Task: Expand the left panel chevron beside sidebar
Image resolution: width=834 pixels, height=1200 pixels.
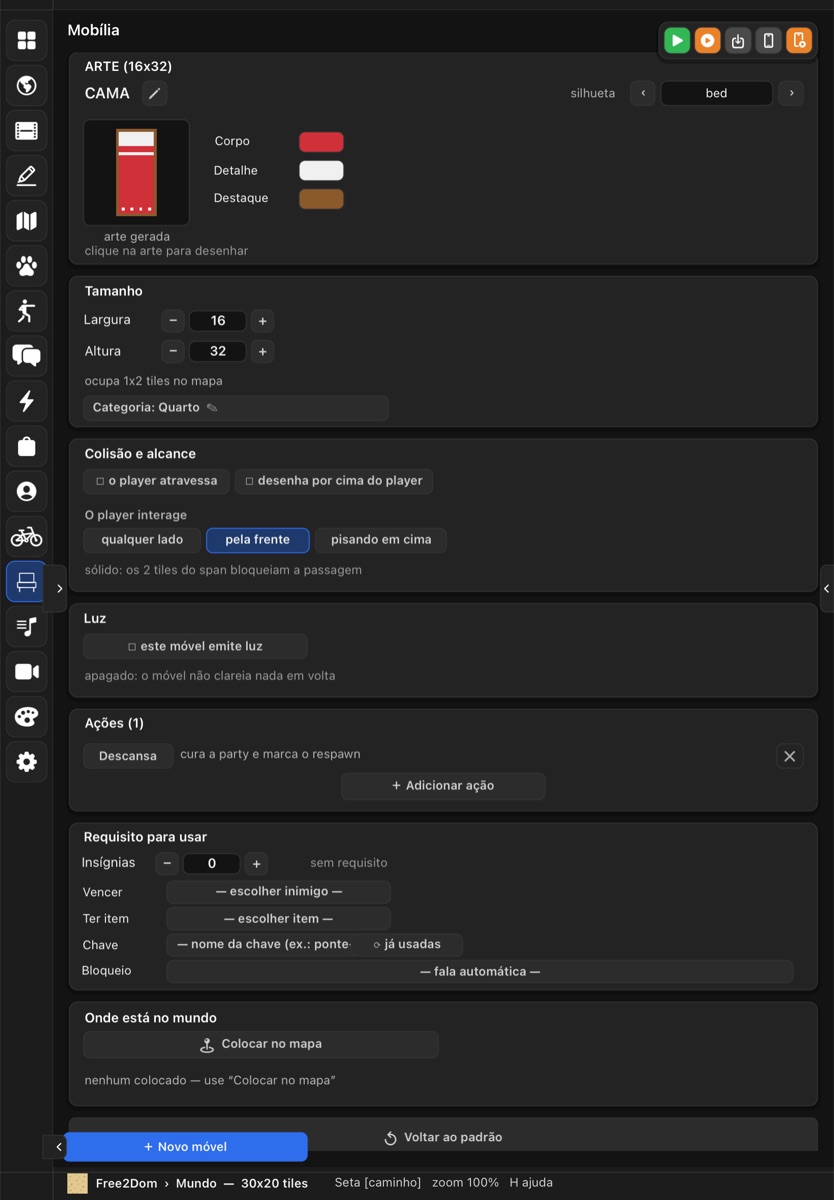Action: [59, 589]
